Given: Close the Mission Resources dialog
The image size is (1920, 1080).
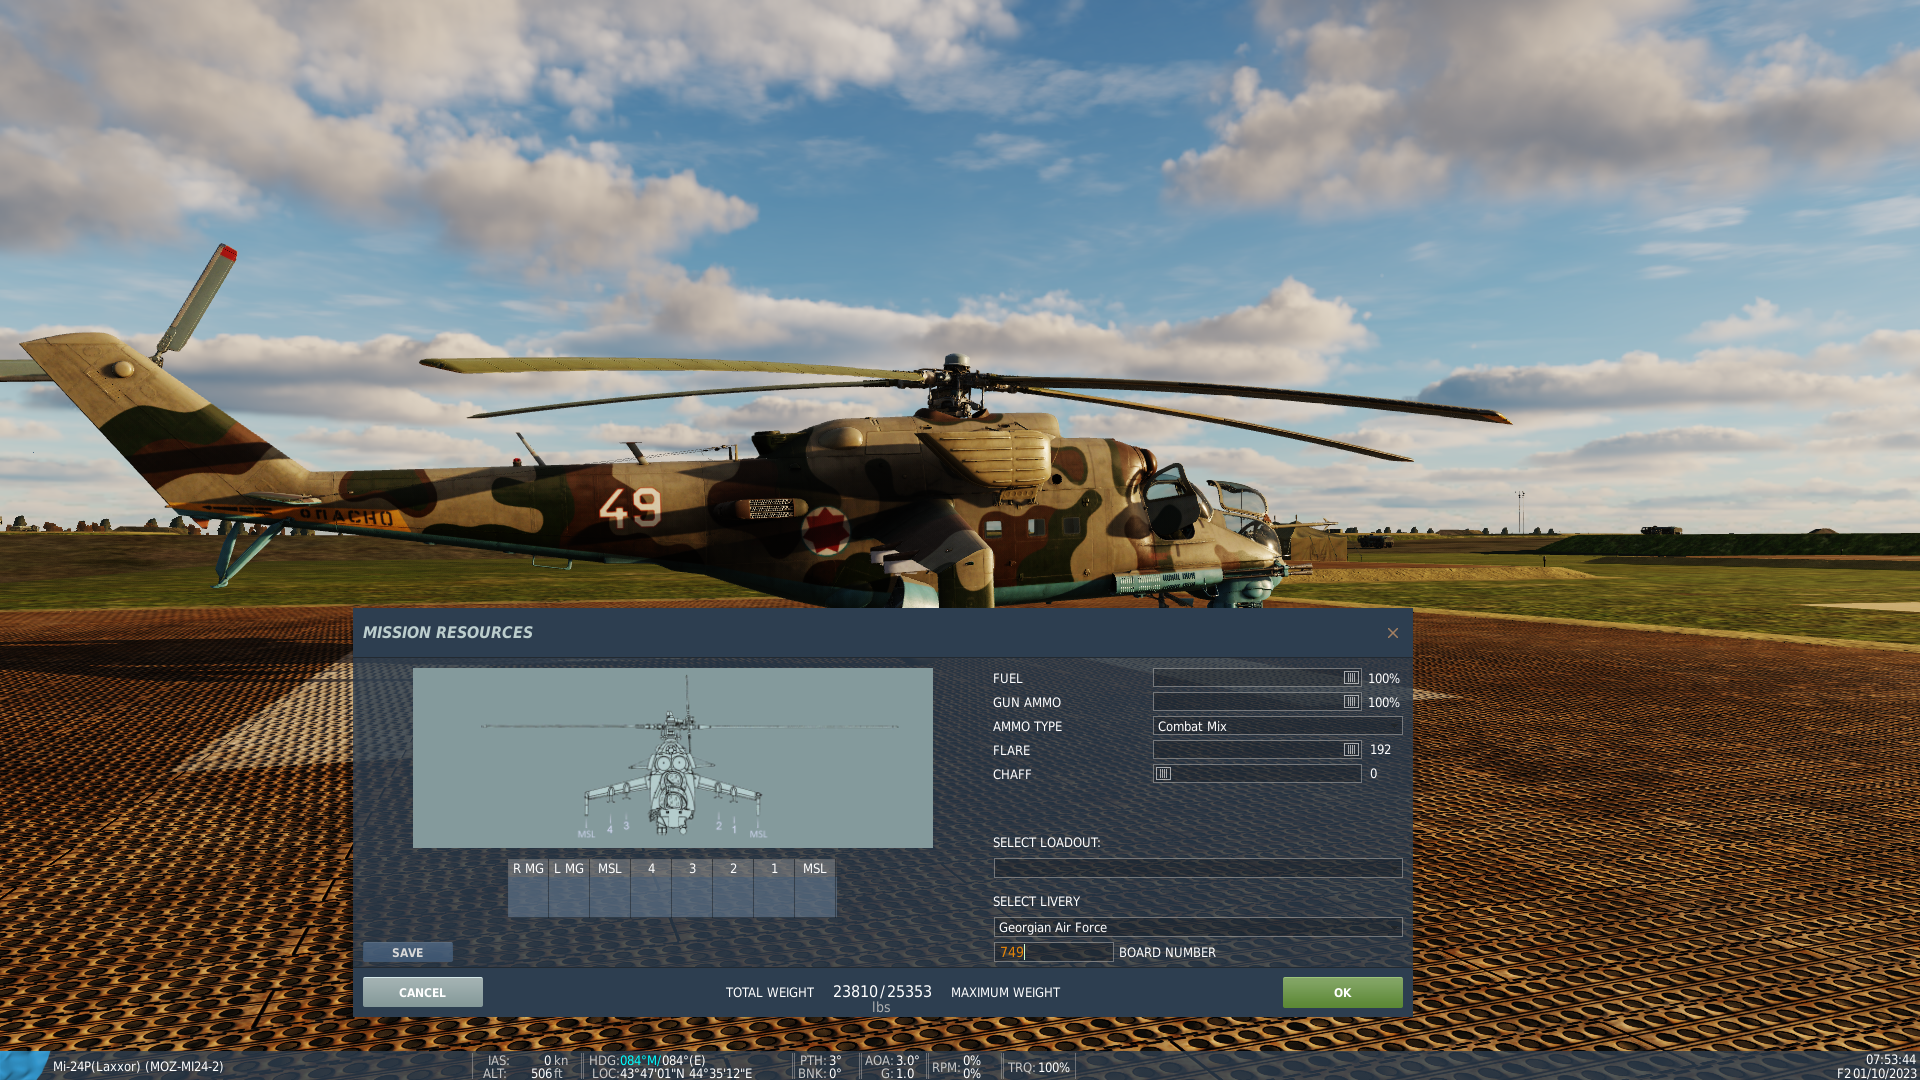Looking at the screenshot, I should click(1392, 633).
